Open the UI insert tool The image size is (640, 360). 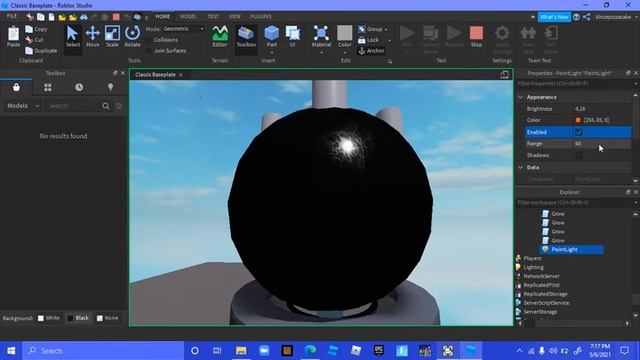[293, 37]
